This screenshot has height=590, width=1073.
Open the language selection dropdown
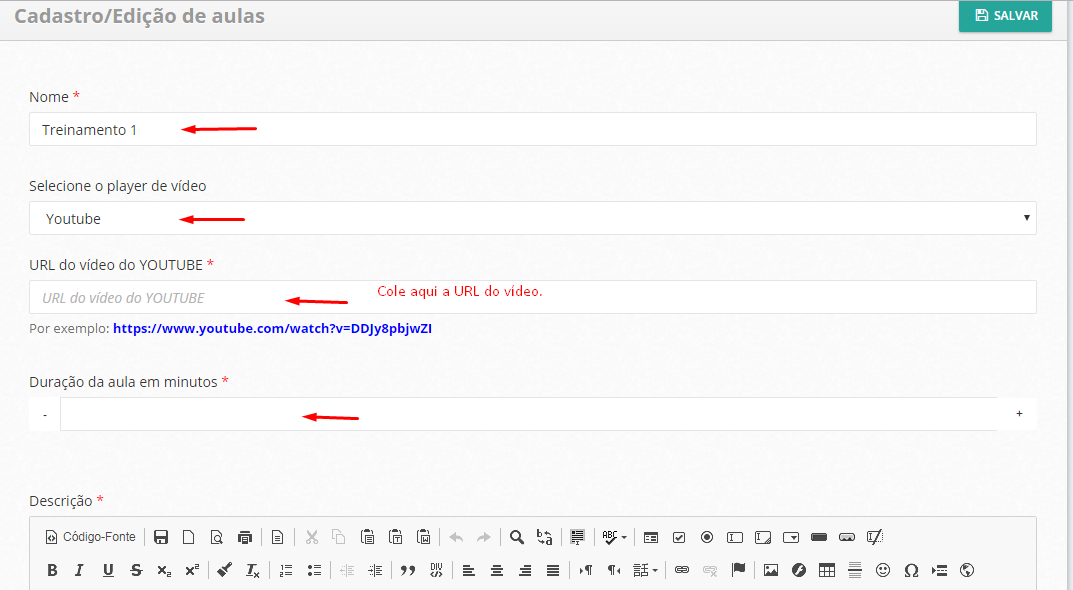(x=646, y=570)
